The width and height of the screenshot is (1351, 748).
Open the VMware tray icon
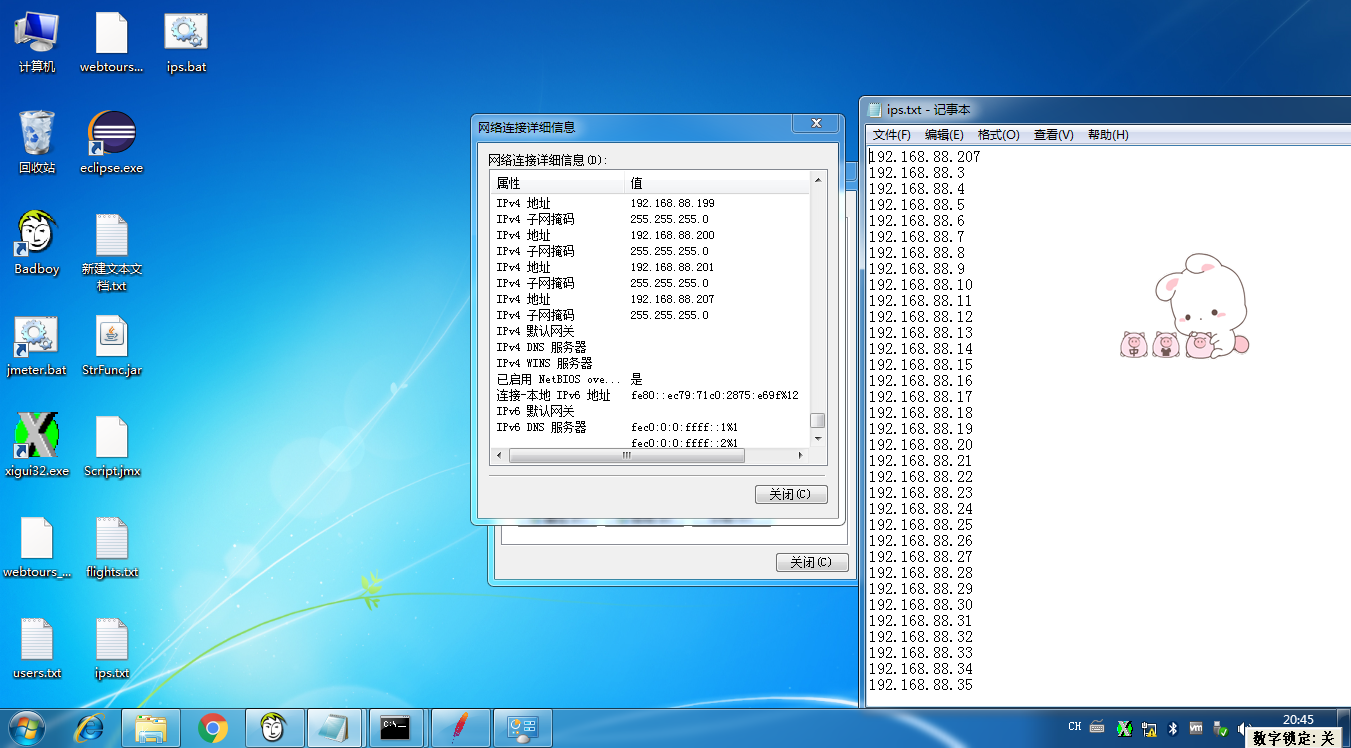pyautogui.click(x=1196, y=727)
